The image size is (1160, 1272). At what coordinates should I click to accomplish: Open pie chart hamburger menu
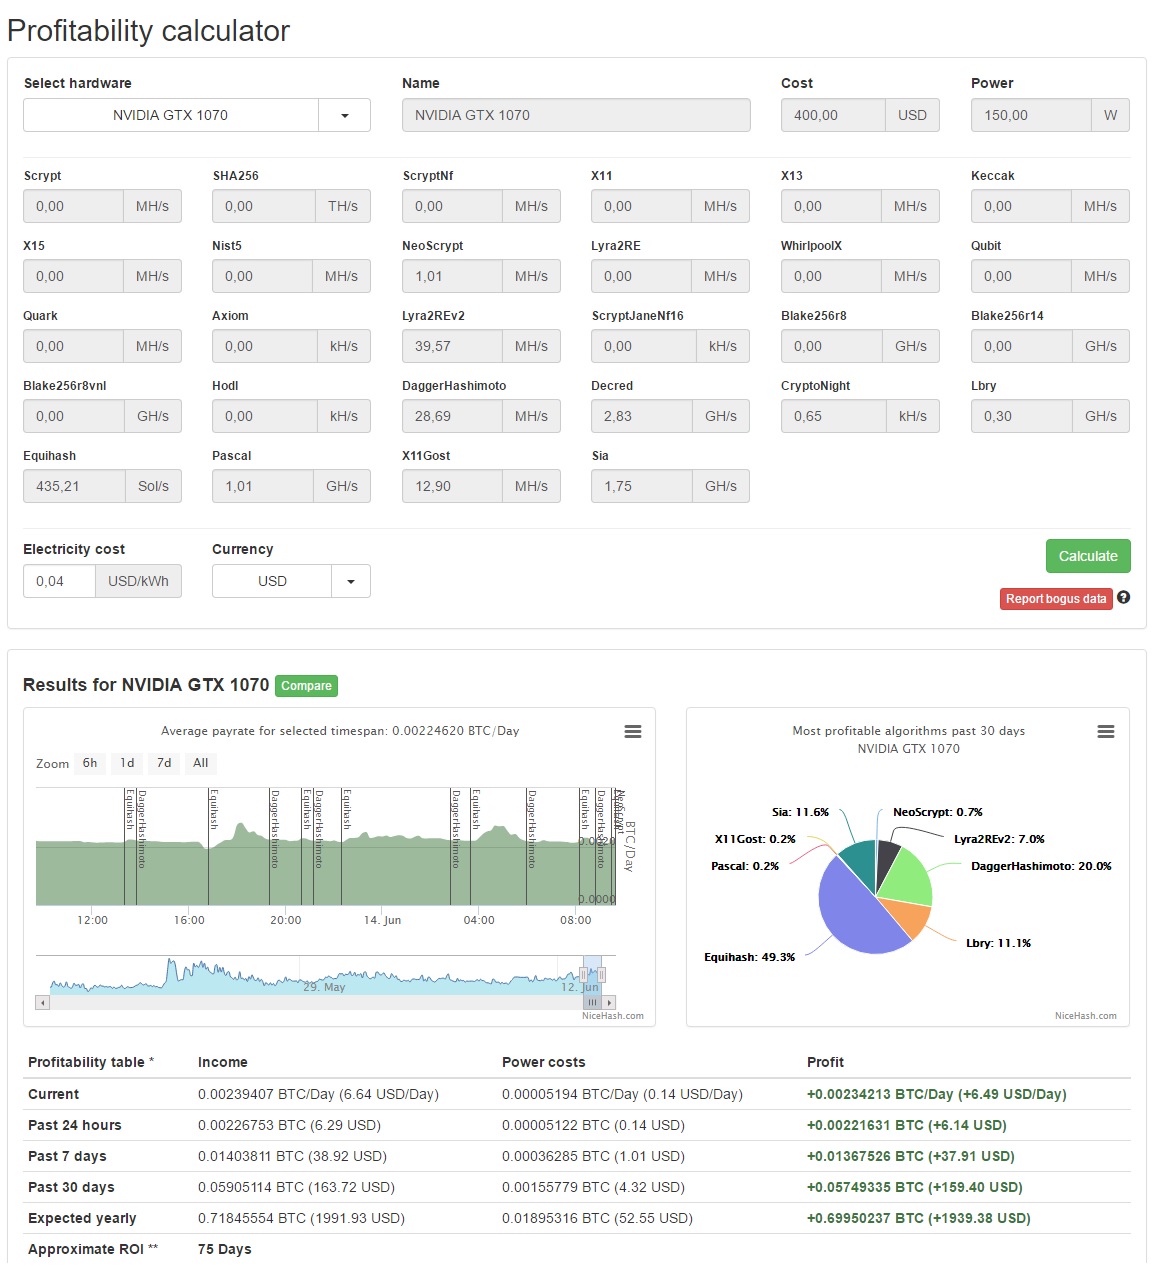tap(1106, 732)
